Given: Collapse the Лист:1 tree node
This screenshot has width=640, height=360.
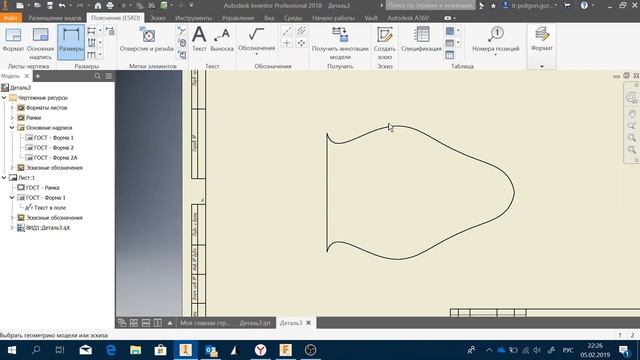Looking at the screenshot, I should (x=4, y=178).
